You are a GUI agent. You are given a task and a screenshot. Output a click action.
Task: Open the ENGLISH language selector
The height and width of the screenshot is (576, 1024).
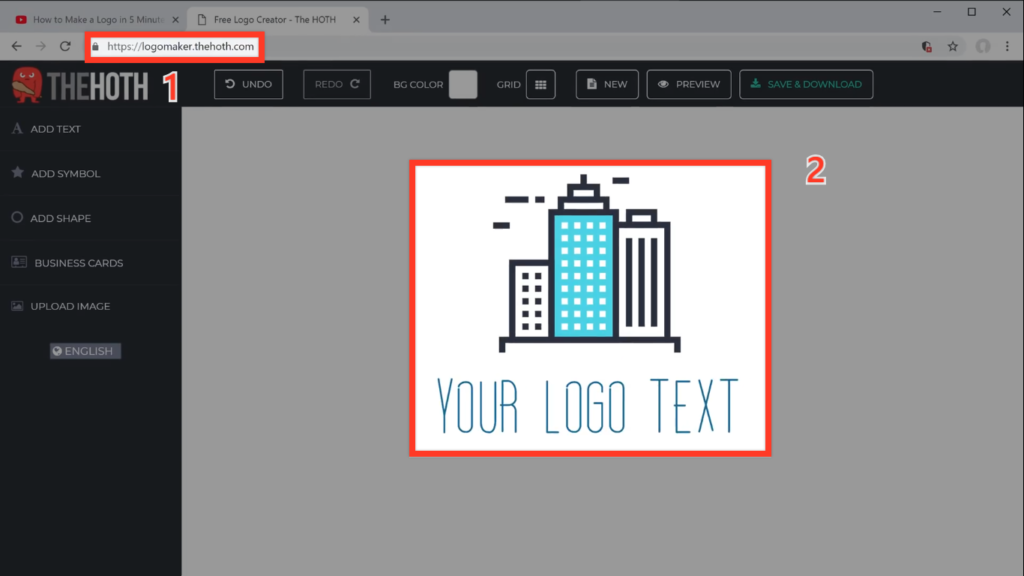pyautogui.click(x=84, y=350)
